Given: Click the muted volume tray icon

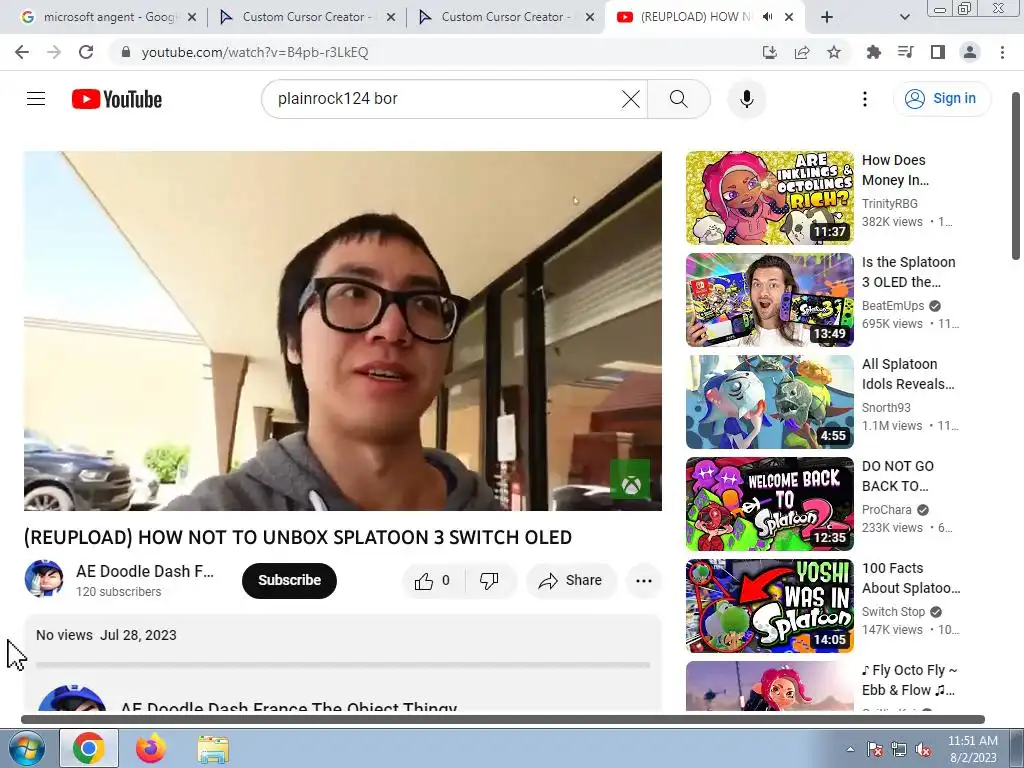Looking at the screenshot, I should (923, 750).
